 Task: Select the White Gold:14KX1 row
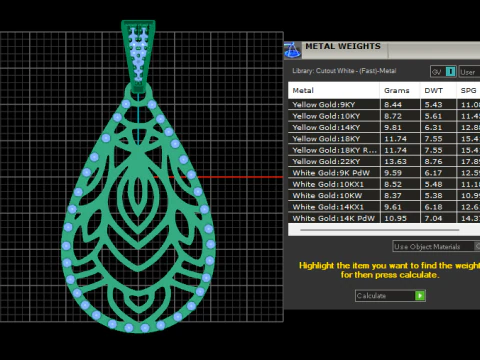coord(384,207)
